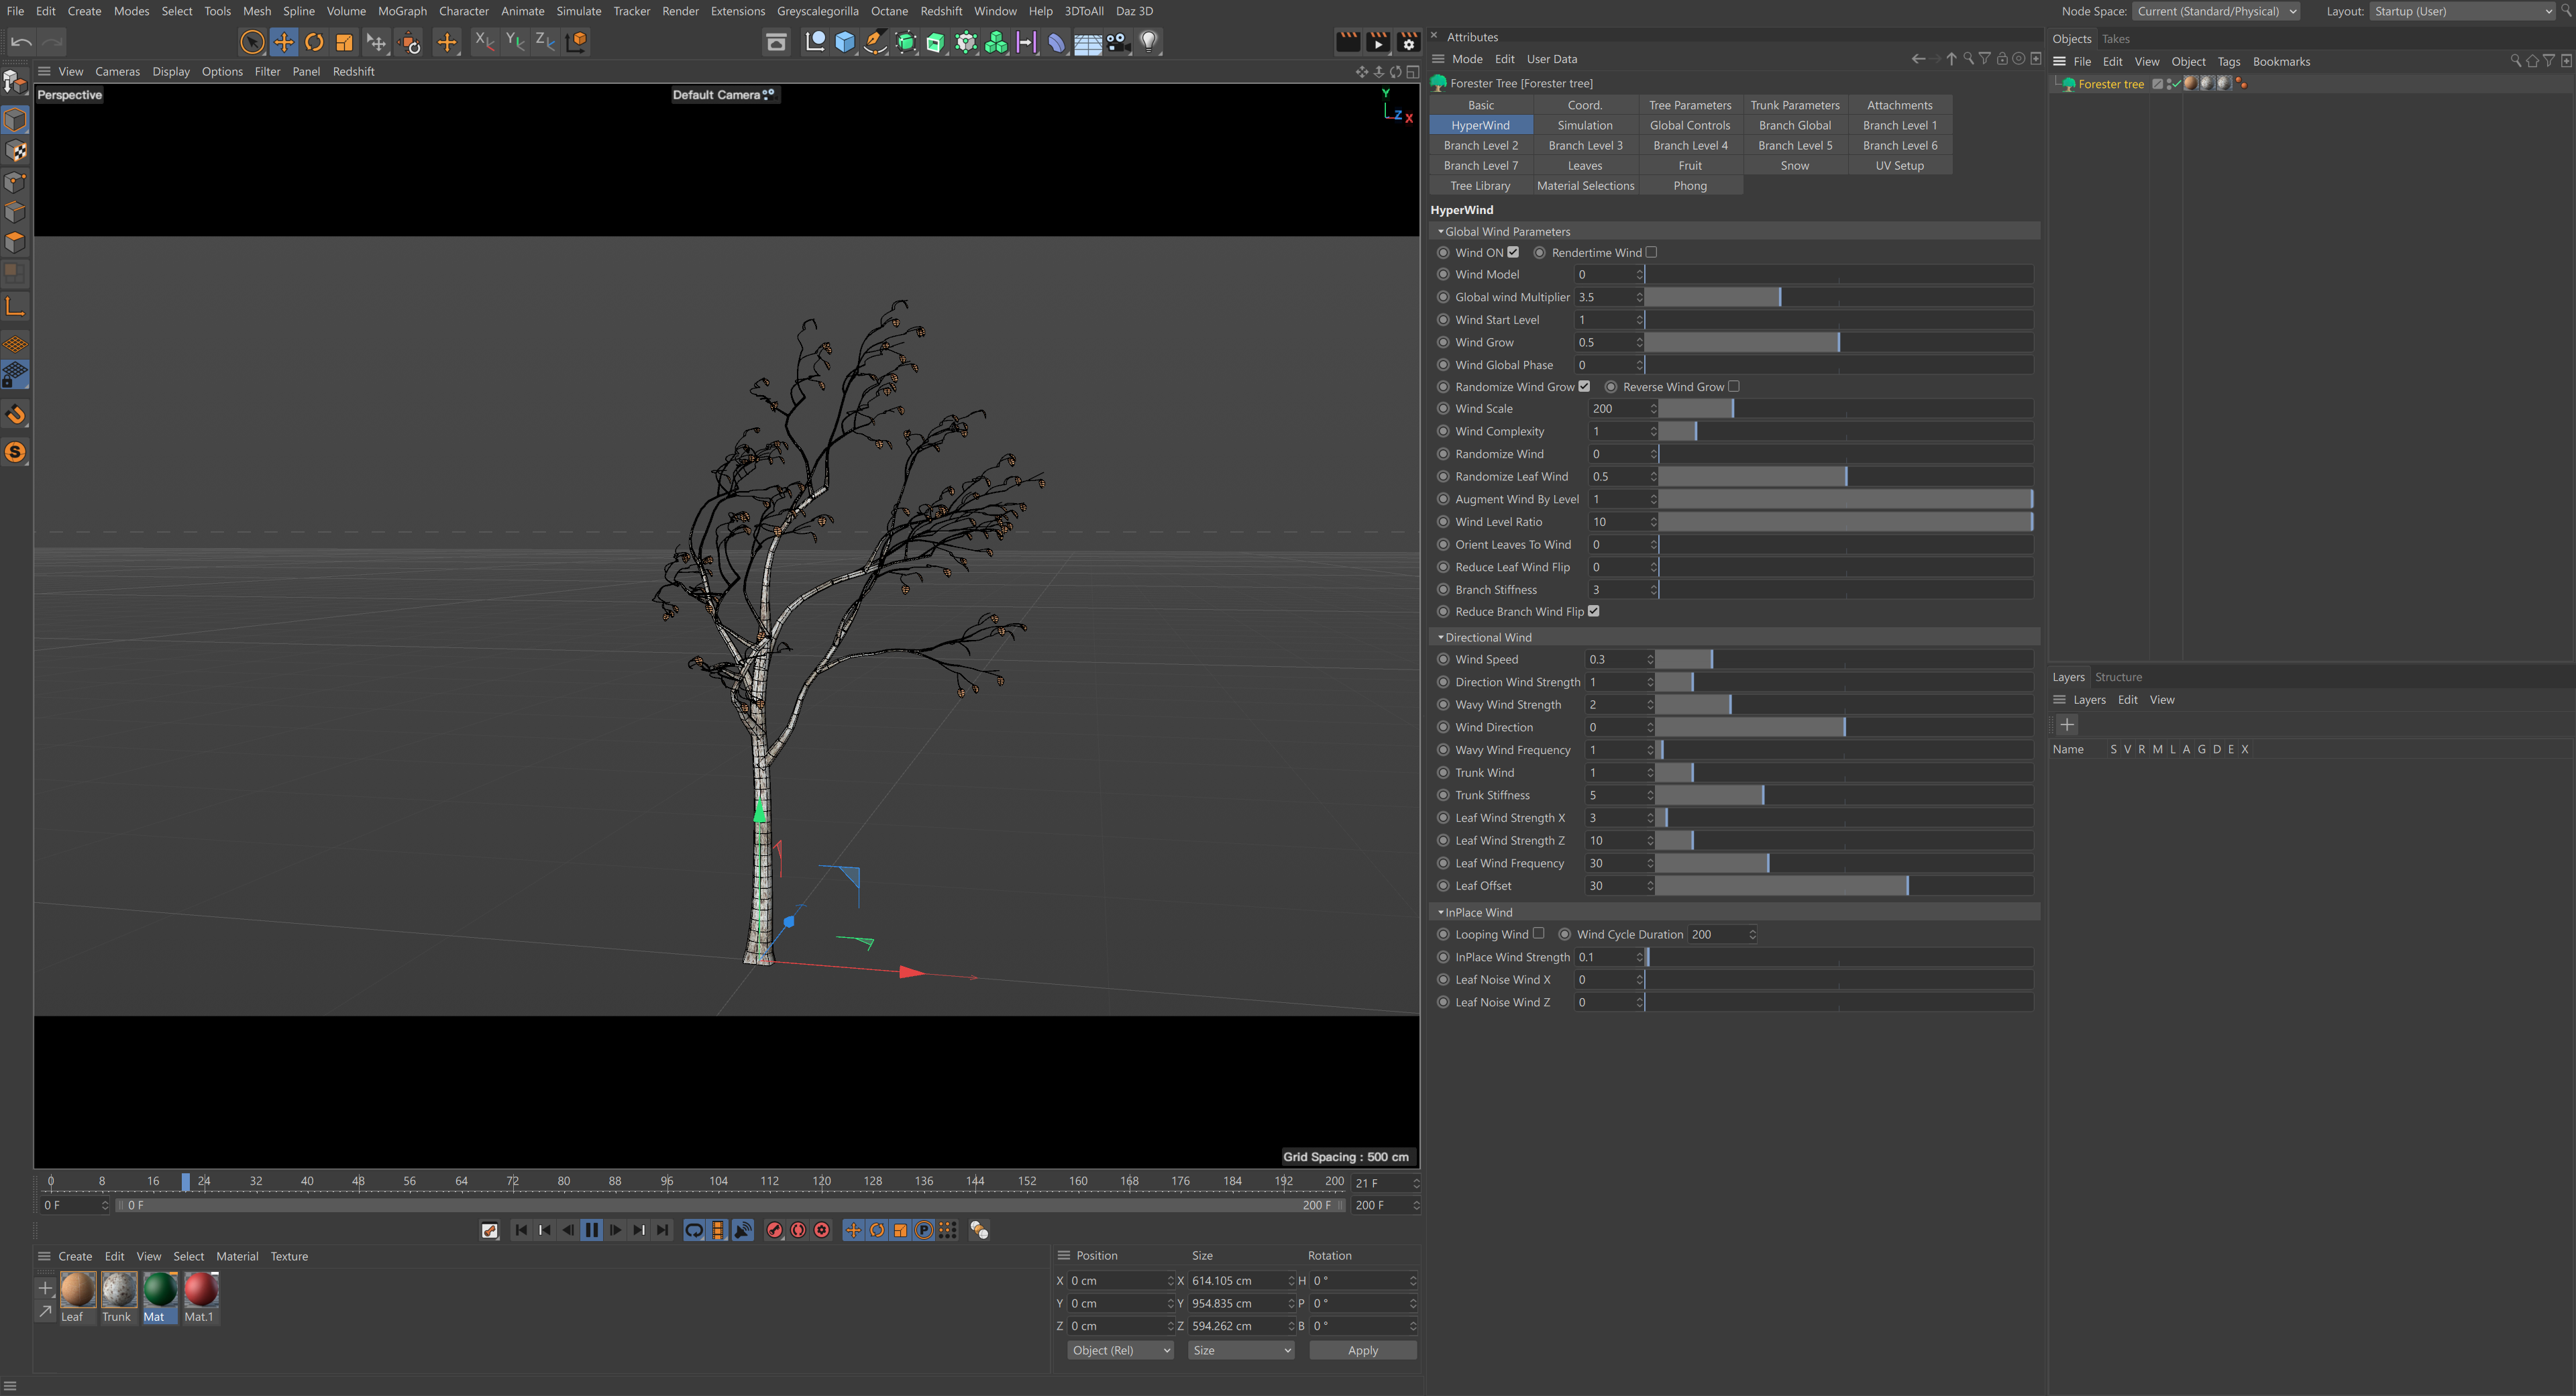
Task: Open Edit Render Settings icon
Action: [x=1408, y=42]
